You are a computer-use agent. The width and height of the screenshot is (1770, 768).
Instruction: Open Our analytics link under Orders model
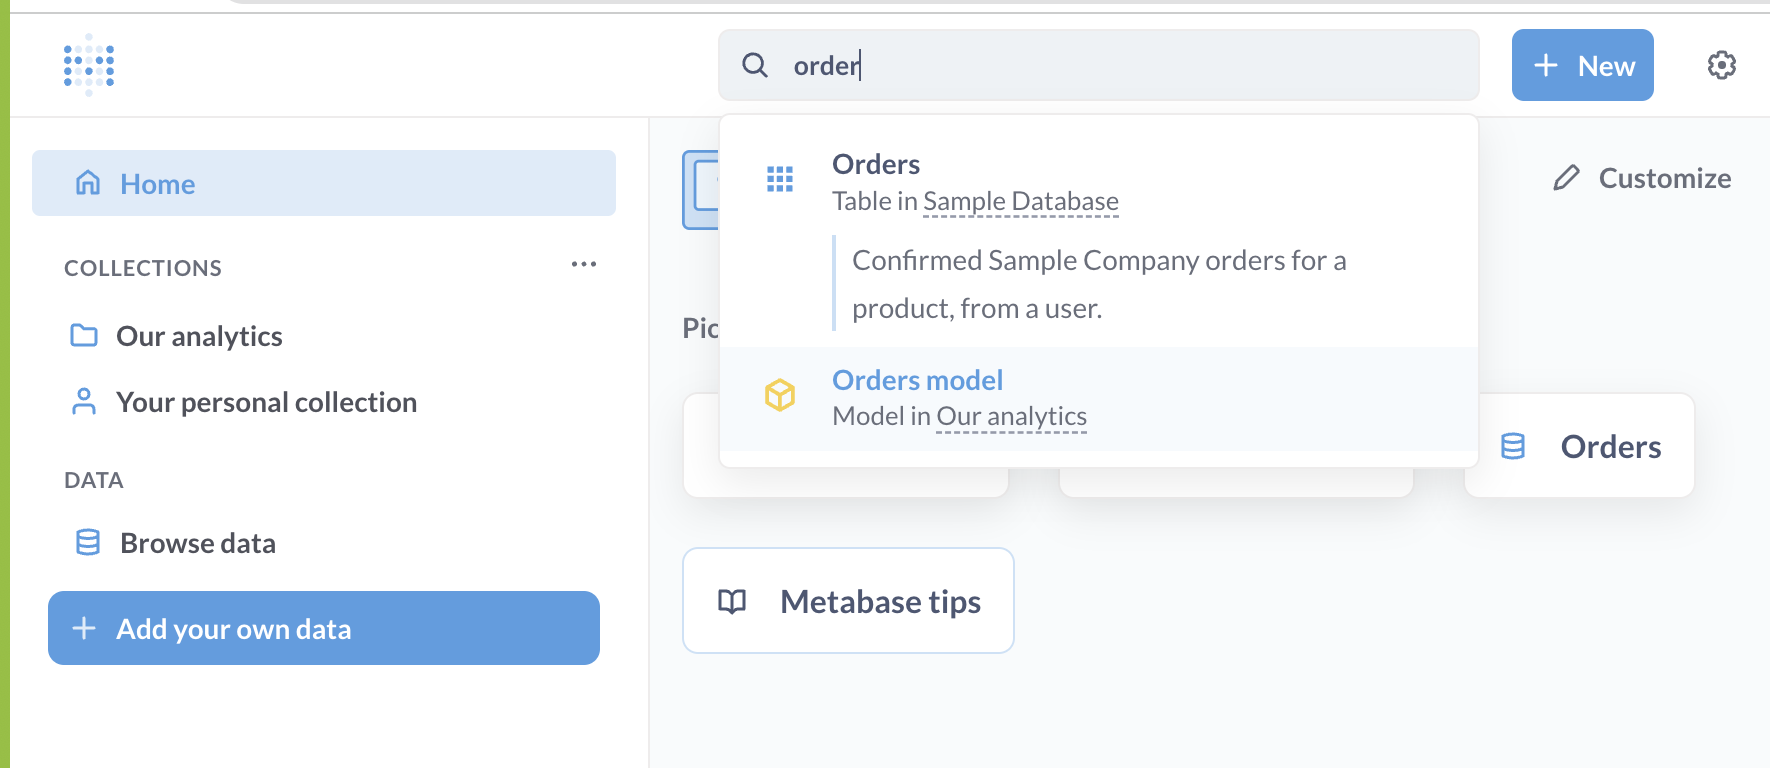point(1010,416)
